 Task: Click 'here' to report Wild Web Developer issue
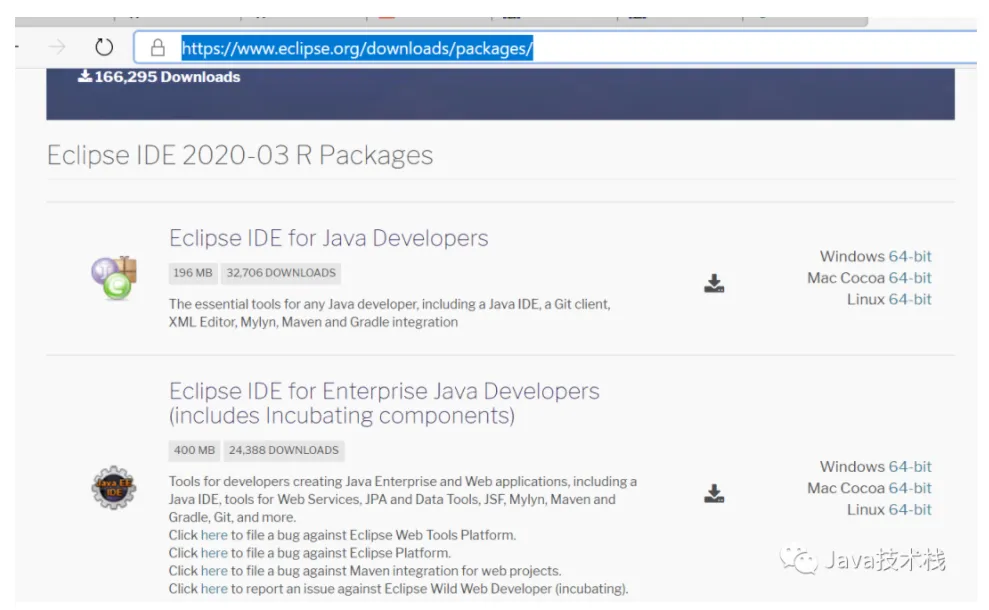pos(214,589)
